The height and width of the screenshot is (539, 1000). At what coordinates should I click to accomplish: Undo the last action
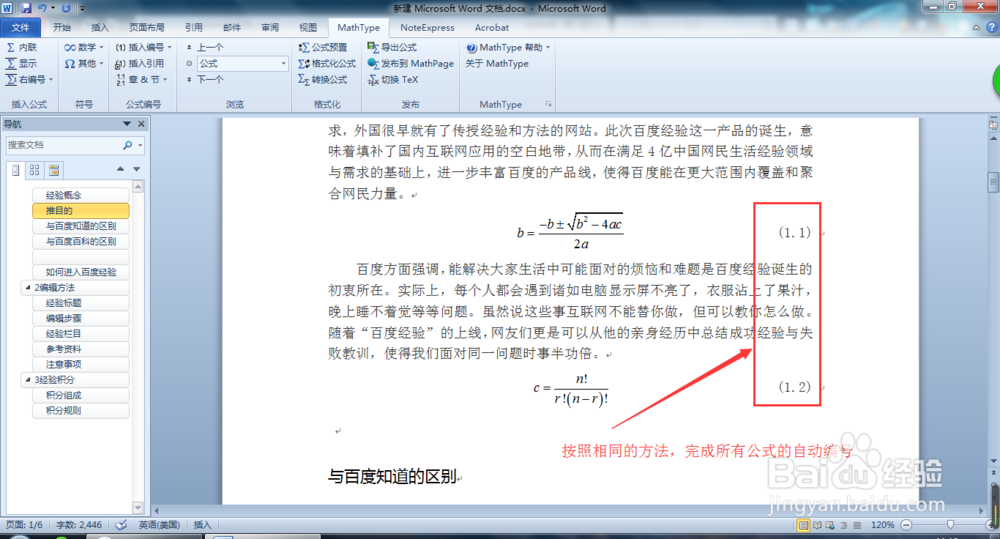point(42,8)
